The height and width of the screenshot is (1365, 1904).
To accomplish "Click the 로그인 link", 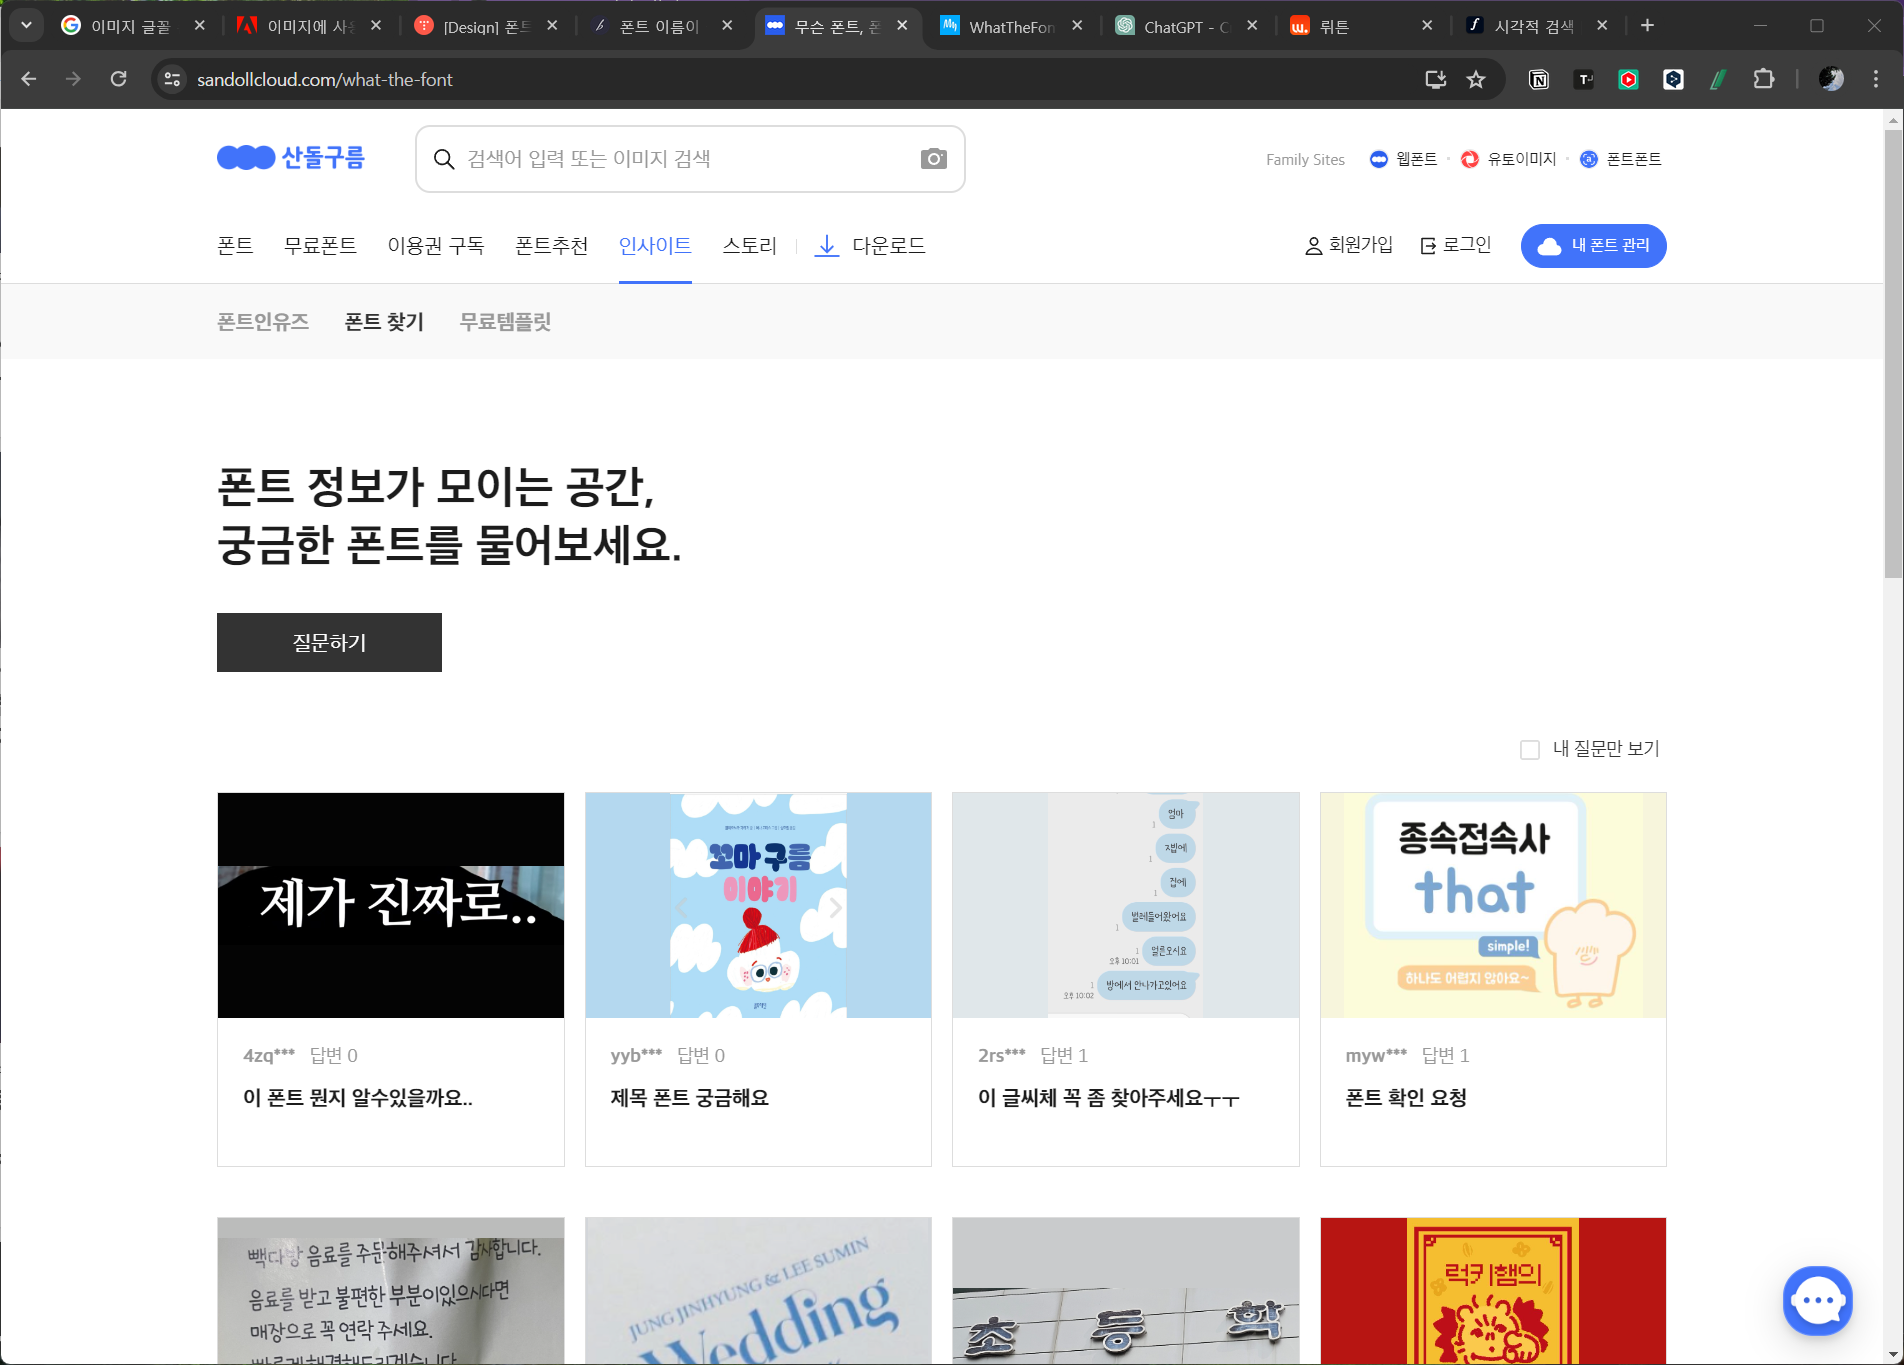I will (x=1456, y=245).
